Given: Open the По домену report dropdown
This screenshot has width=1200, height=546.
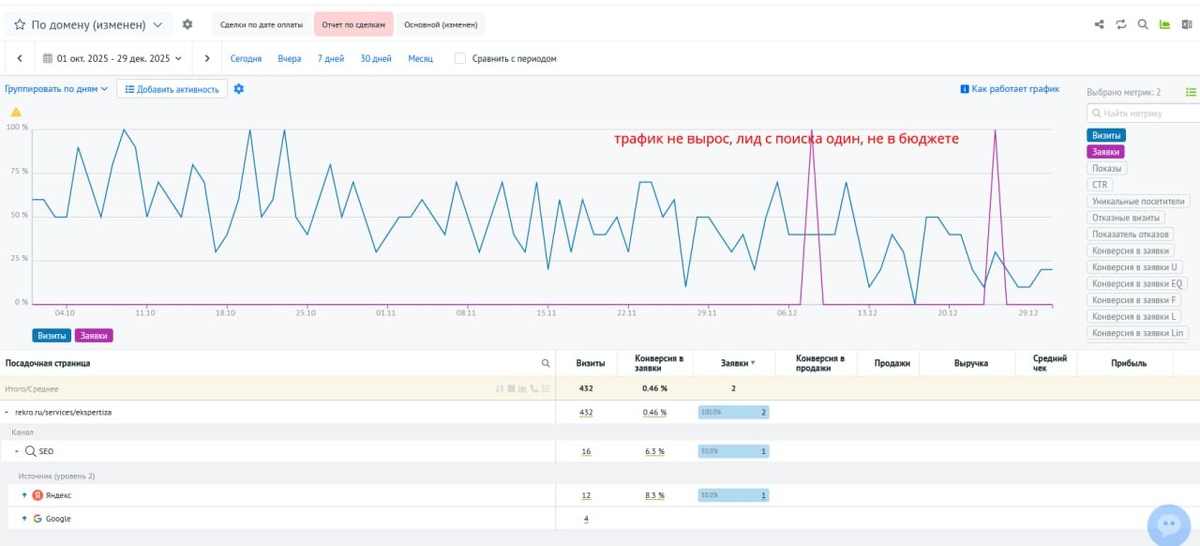Looking at the screenshot, I should pos(88,25).
